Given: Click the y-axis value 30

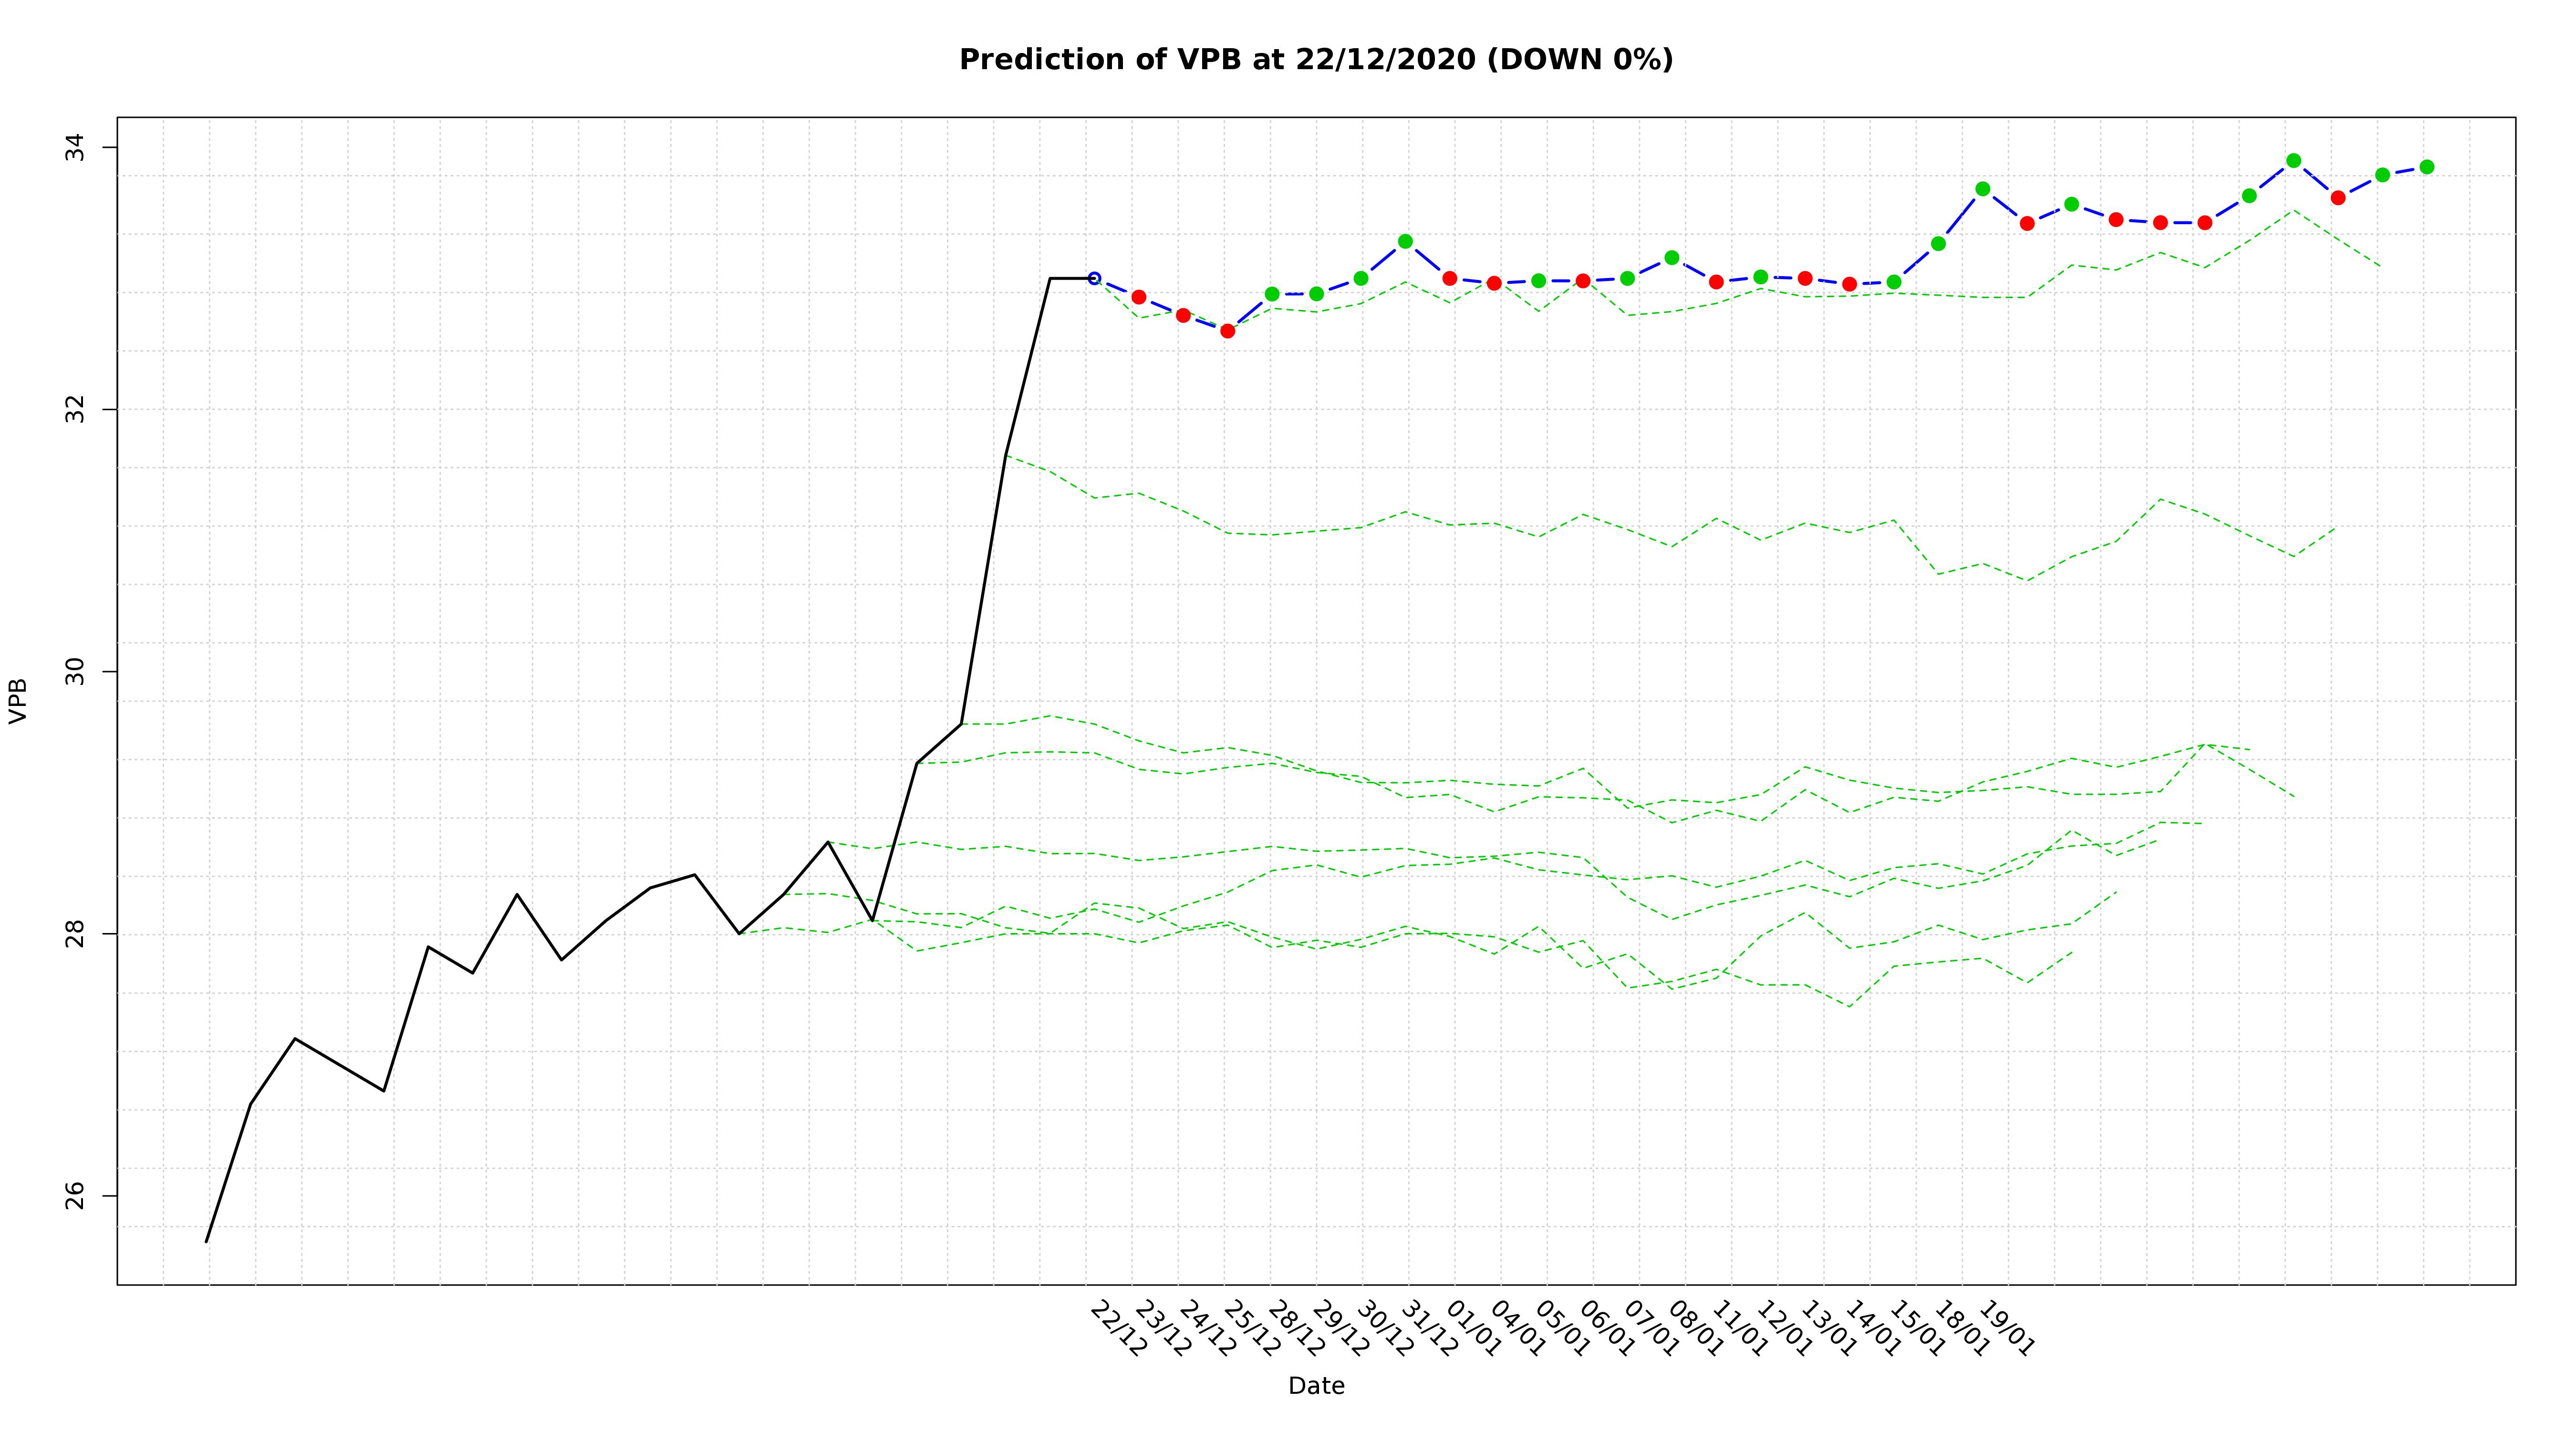Looking at the screenshot, I should tap(76, 671).
